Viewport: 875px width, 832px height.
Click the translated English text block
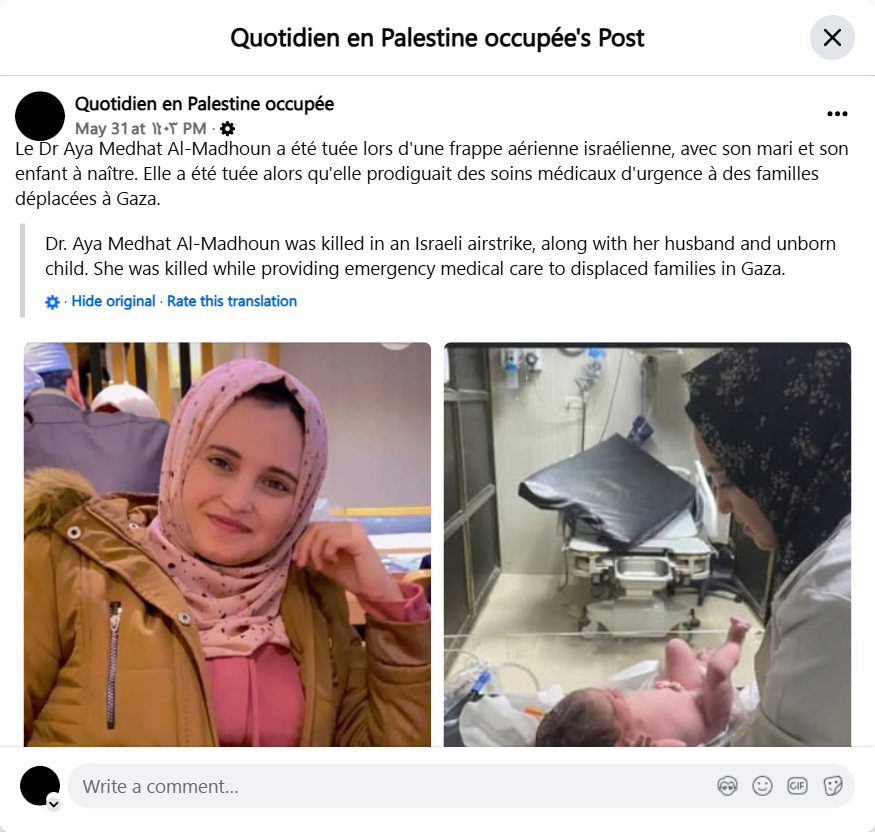coord(440,256)
